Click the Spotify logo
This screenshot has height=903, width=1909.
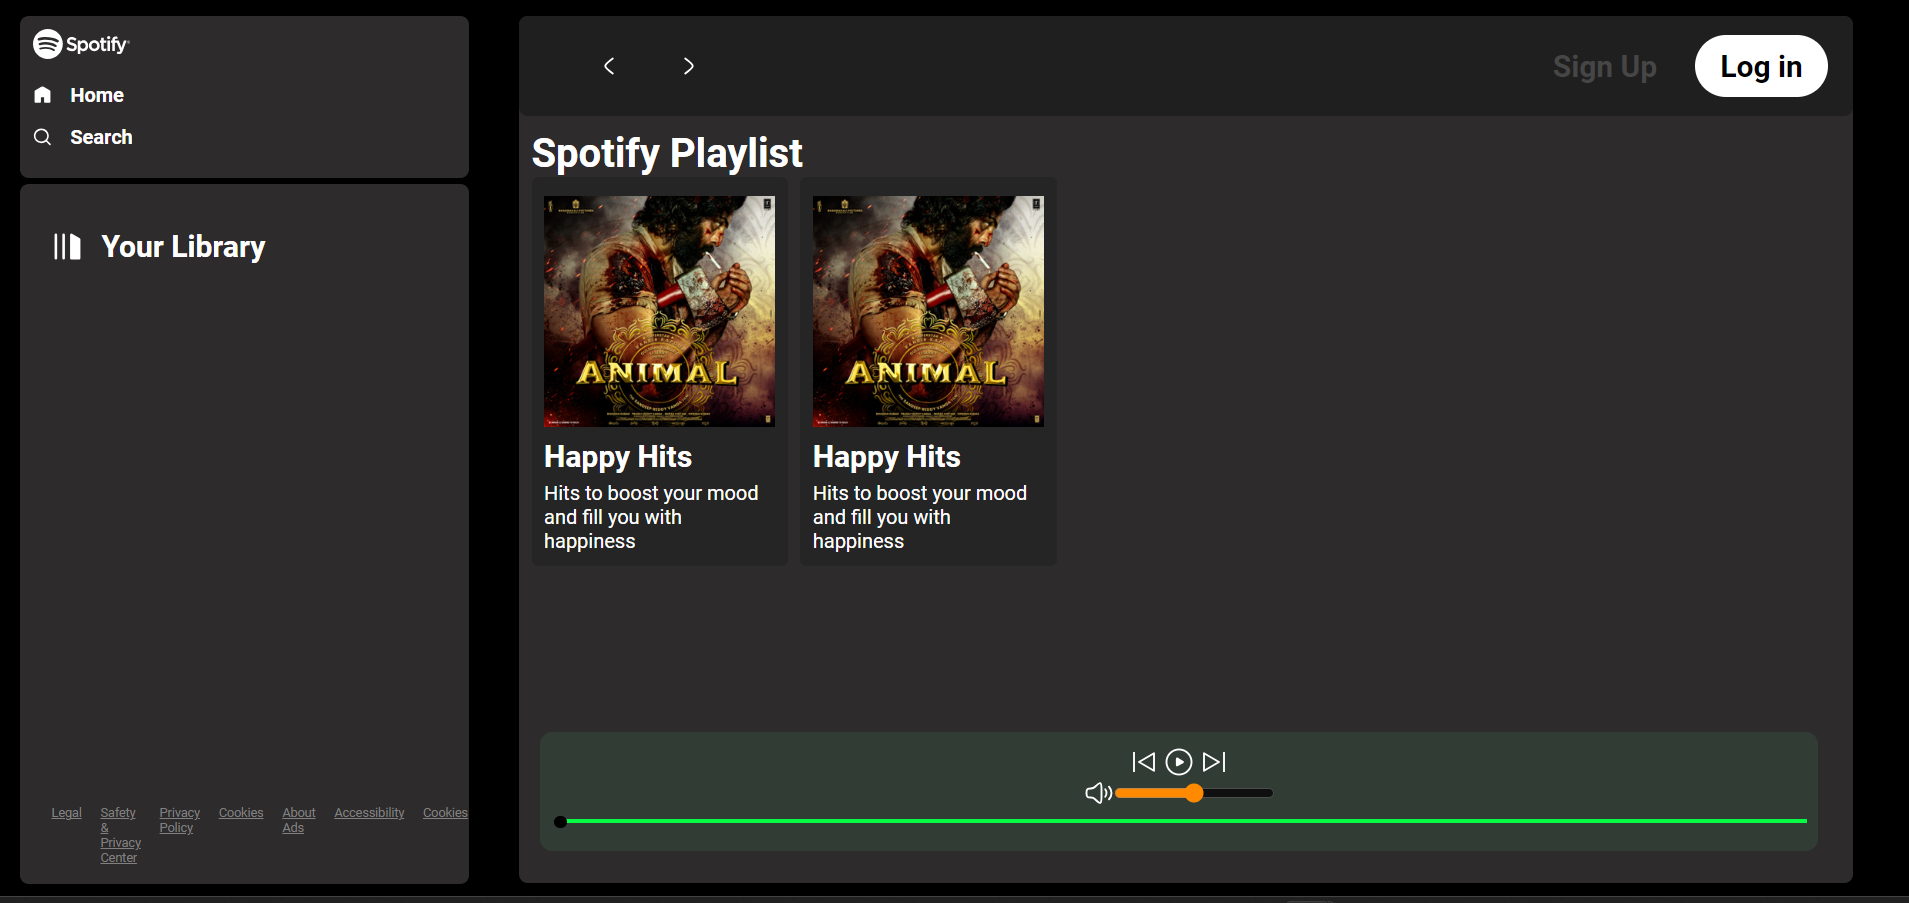click(x=80, y=44)
